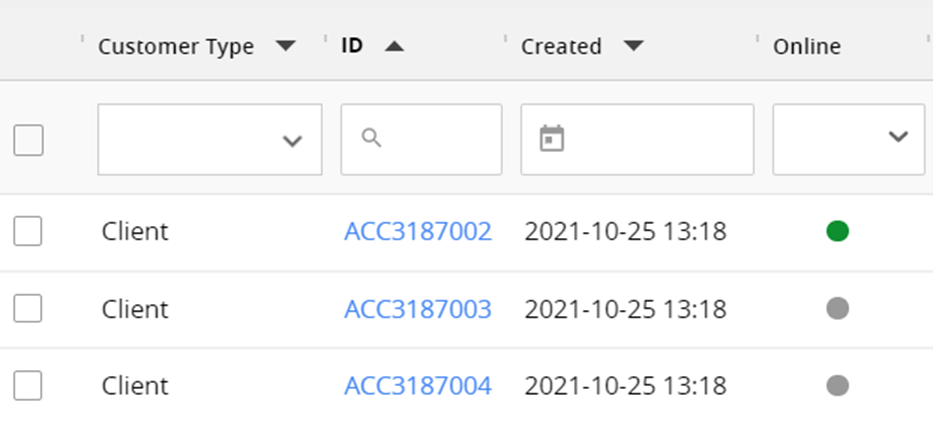The width and height of the screenshot is (933, 423).
Task: Open account link ACC3187003
Action: 418,309
